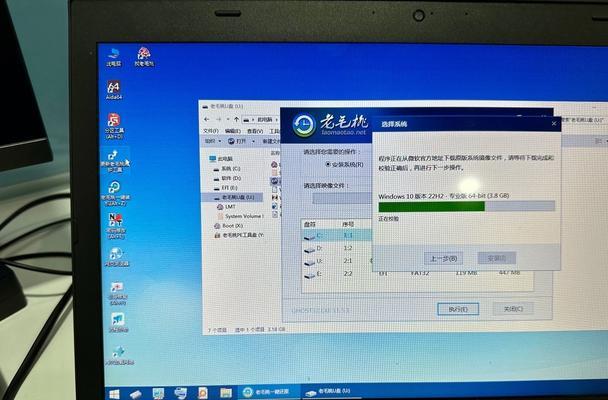Image resolution: width=608 pixels, height=400 pixels.
Task: Click the Explorer back arrow
Action: [x=207, y=119]
